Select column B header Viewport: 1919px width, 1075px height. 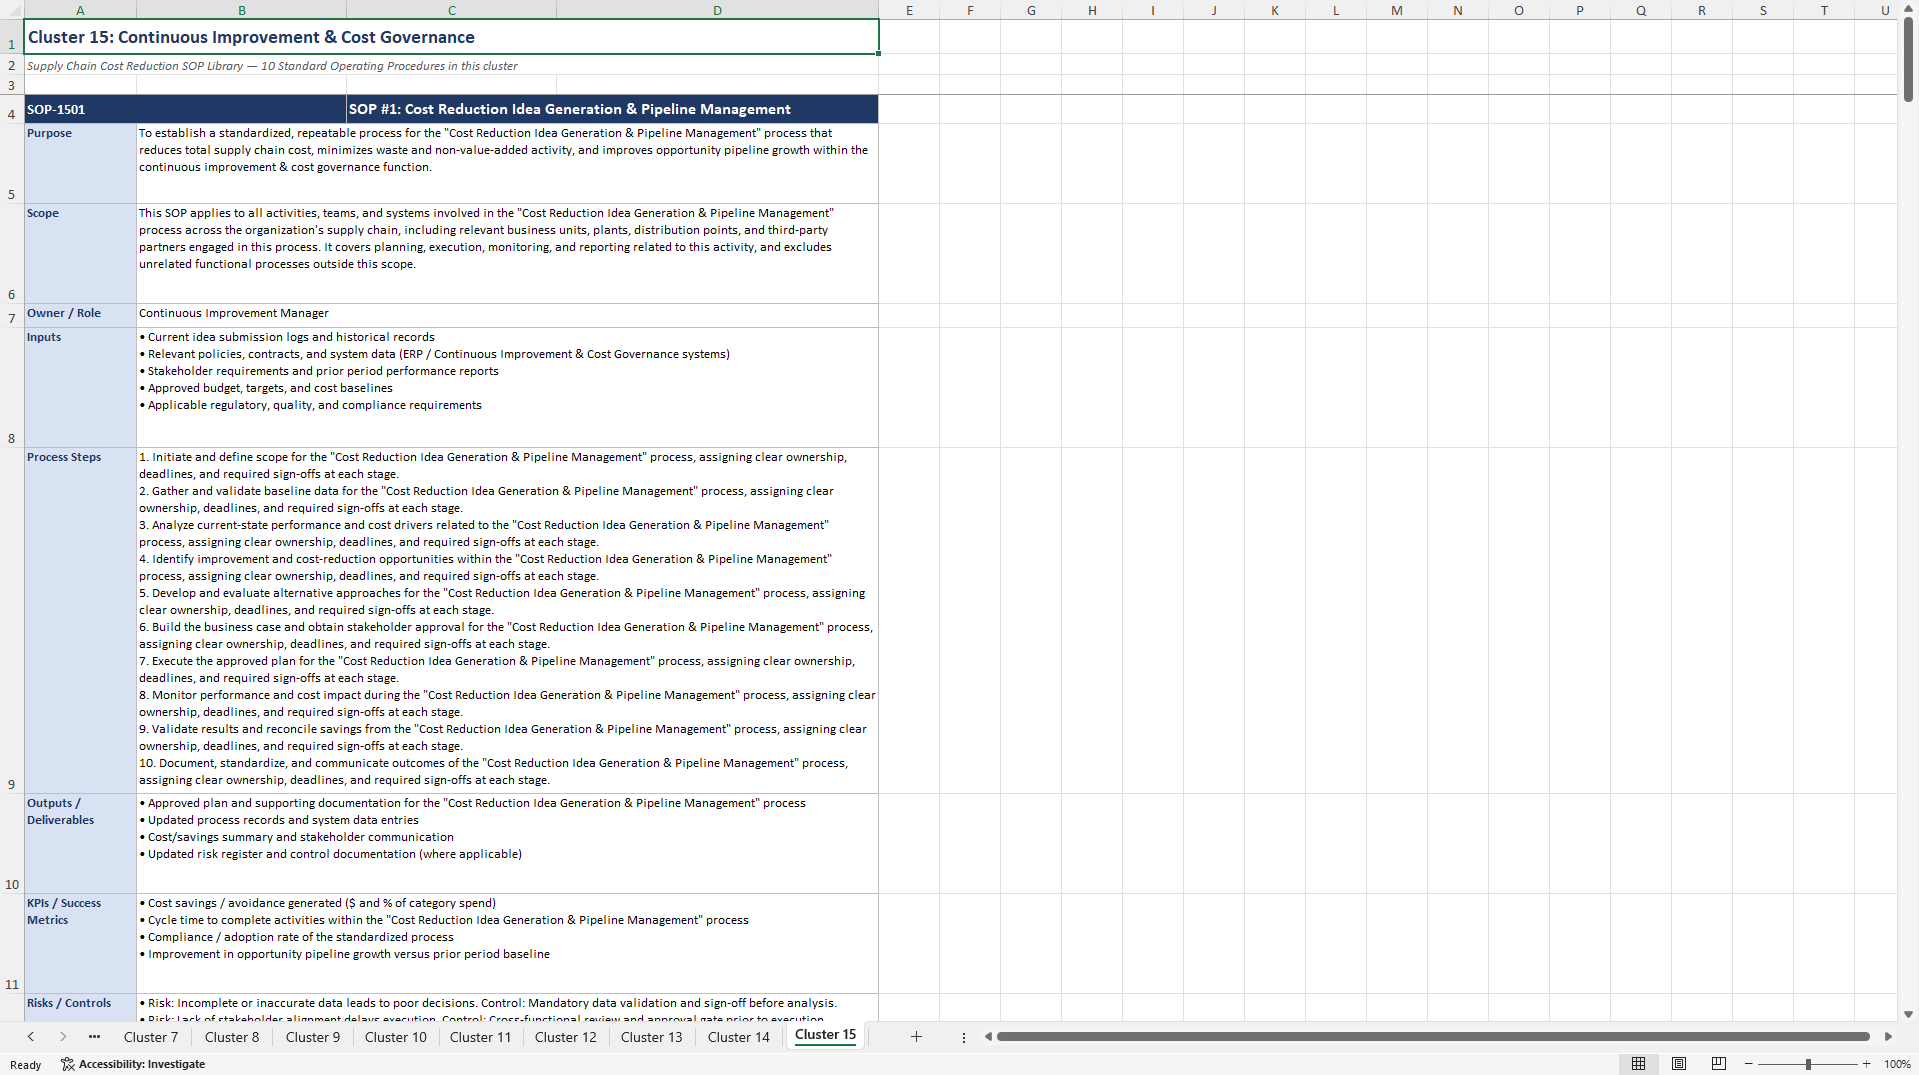pyautogui.click(x=242, y=10)
